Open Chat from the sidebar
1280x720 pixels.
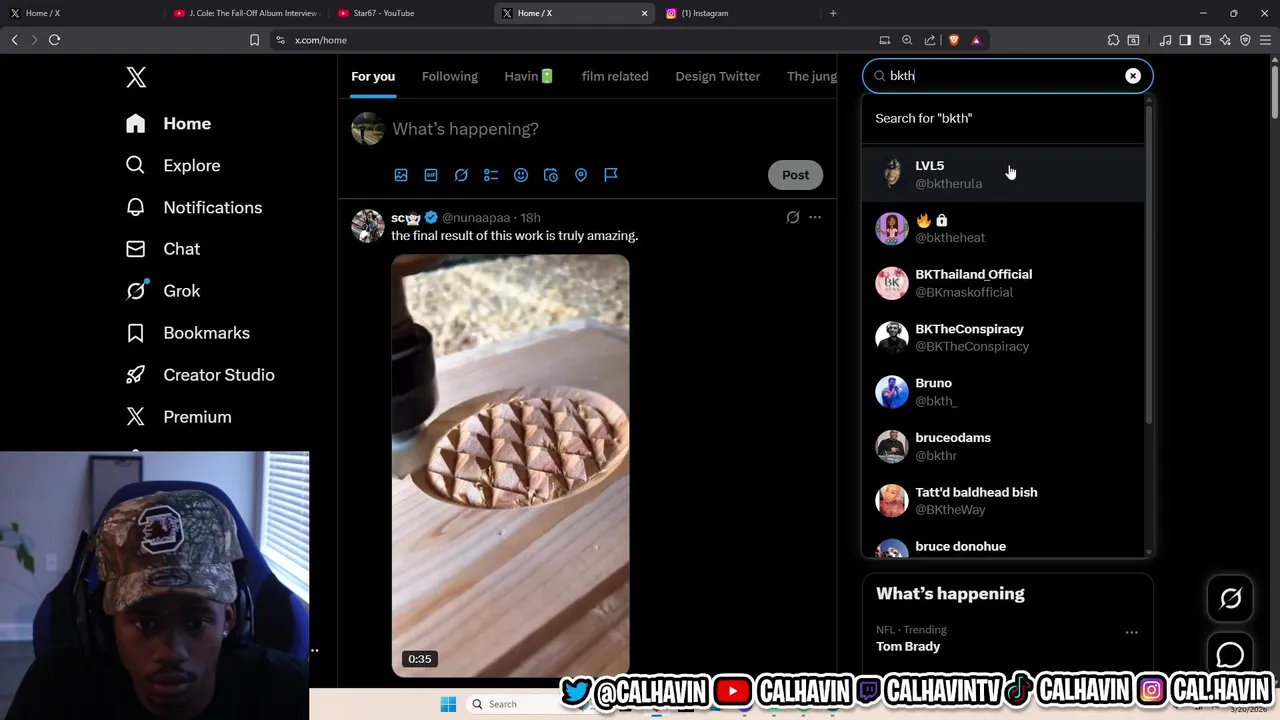(162, 249)
